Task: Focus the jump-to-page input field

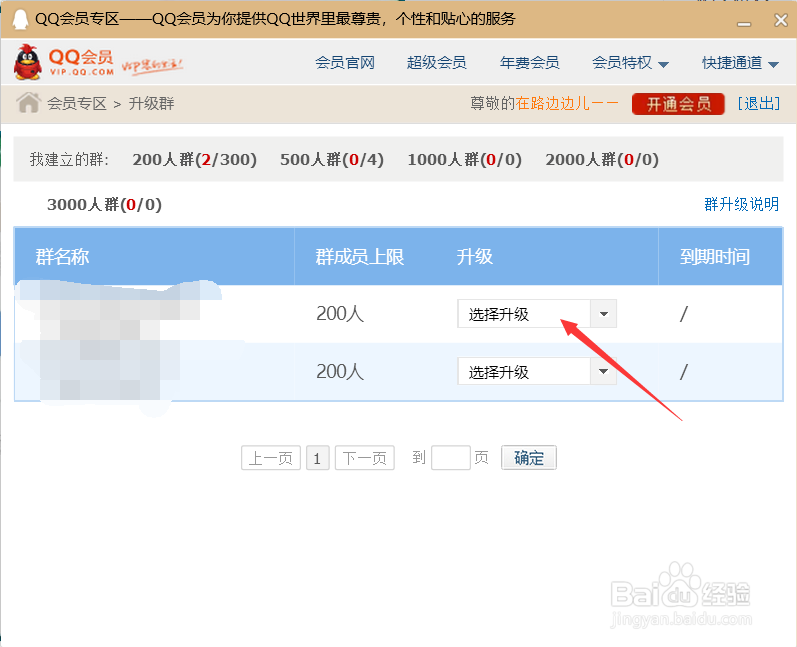Action: (451, 458)
